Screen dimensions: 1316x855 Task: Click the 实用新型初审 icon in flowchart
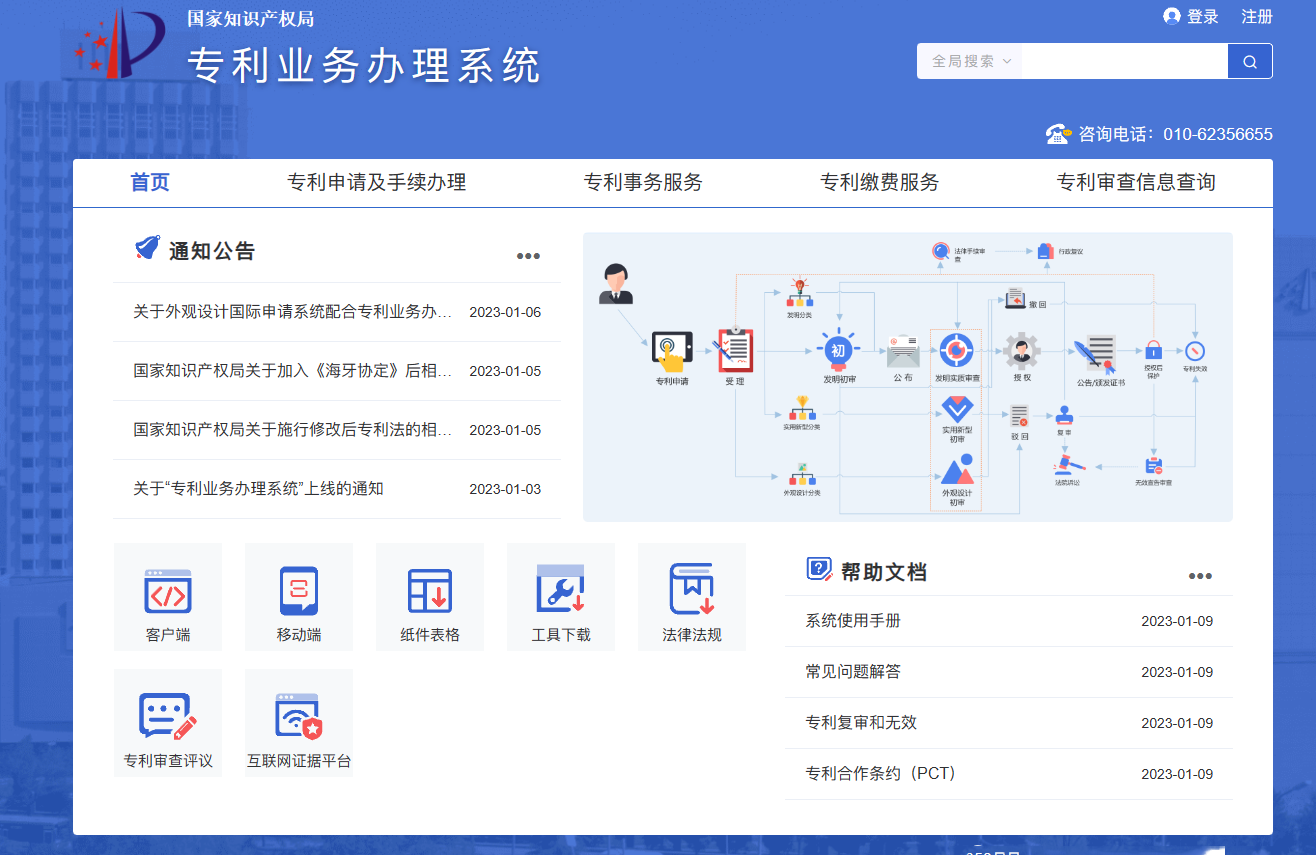[957, 409]
